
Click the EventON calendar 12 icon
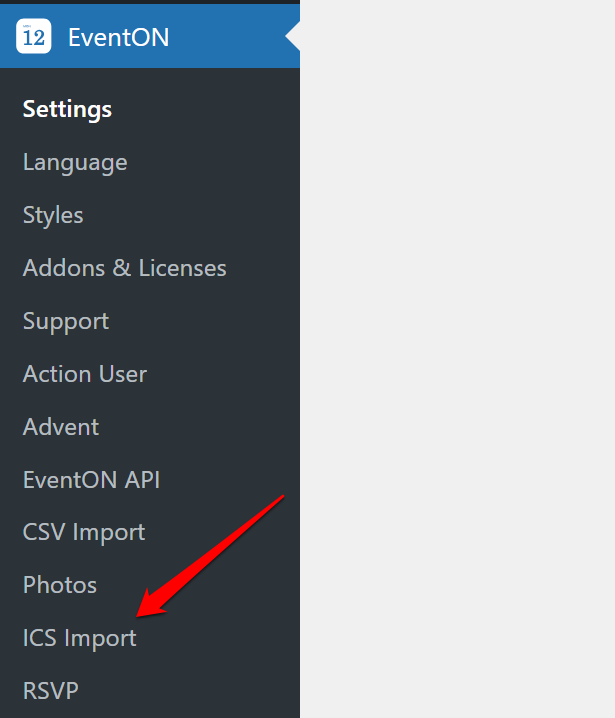pyautogui.click(x=33, y=36)
